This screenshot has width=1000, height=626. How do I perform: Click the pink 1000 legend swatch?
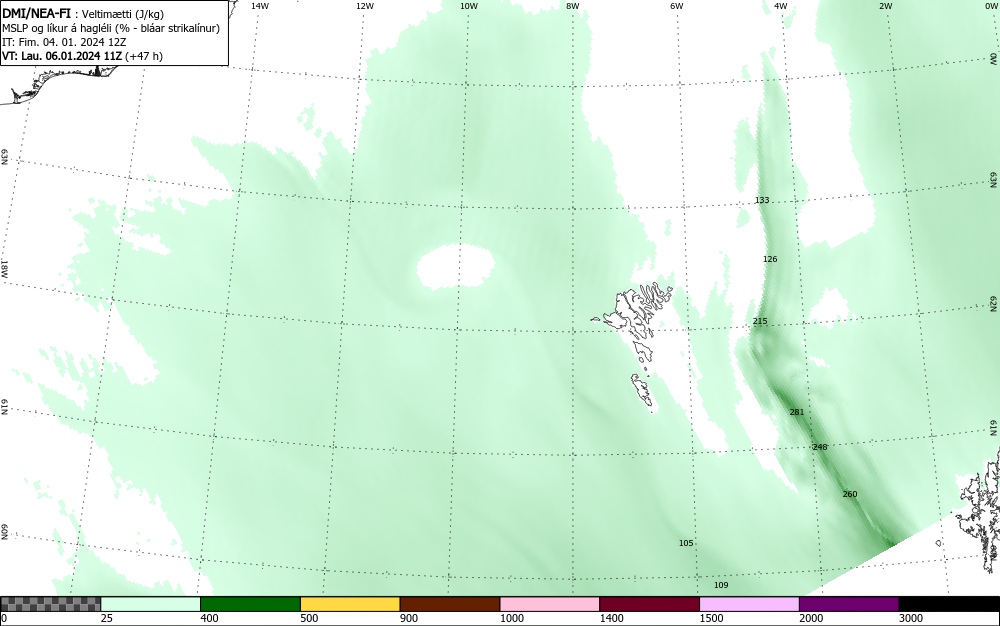tap(550, 604)
